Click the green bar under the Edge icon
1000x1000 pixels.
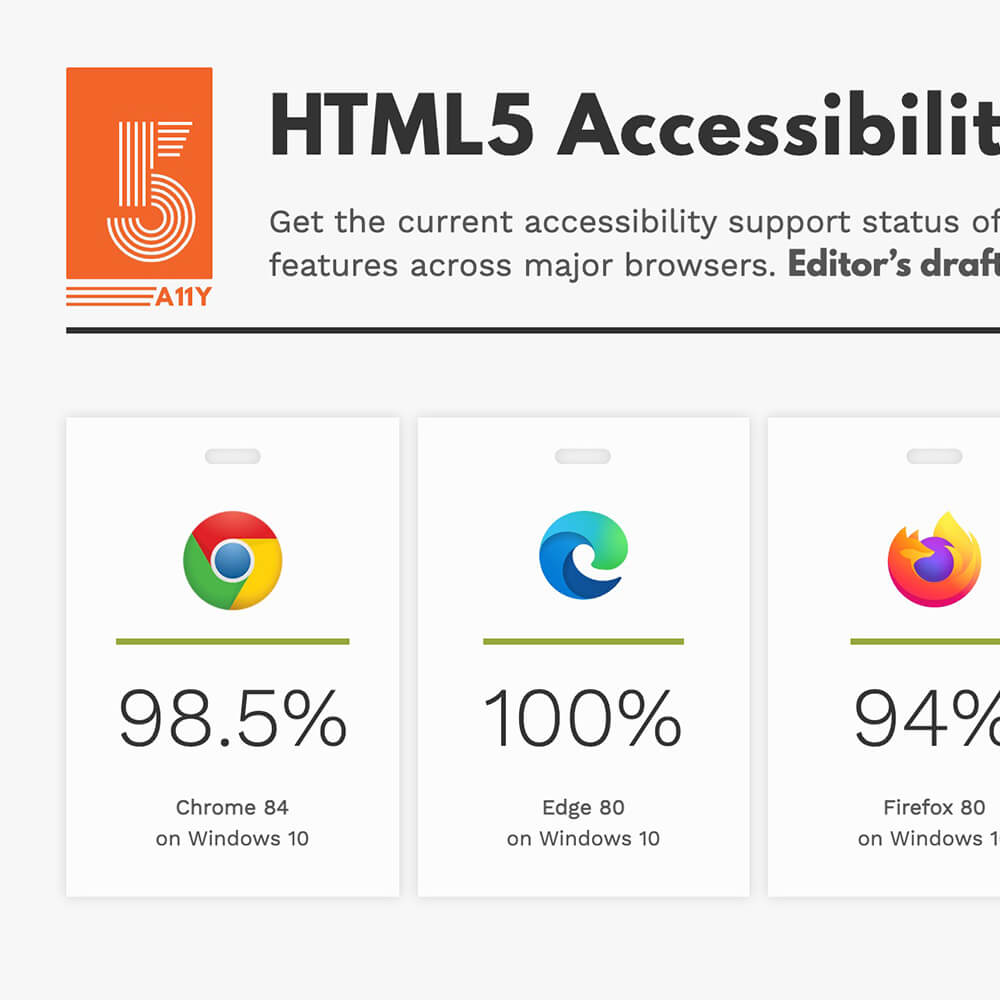click(583, 641)
